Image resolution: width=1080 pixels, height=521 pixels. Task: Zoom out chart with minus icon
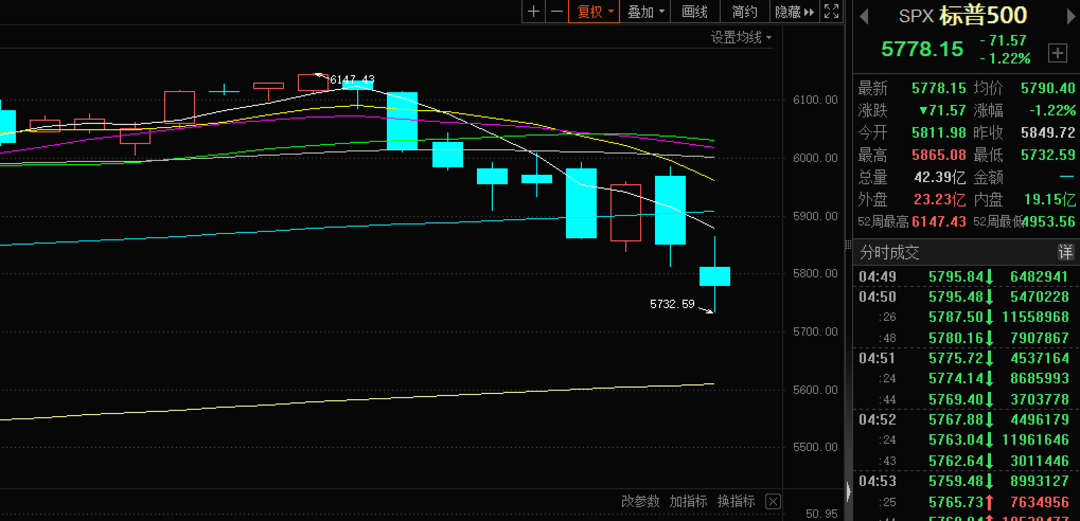point(555,12)
